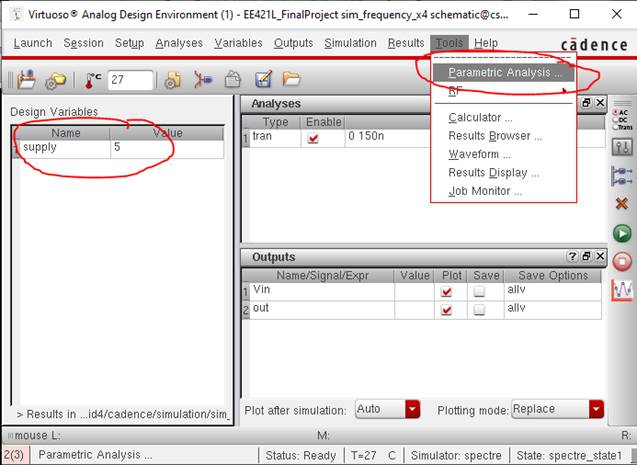Open the Launch menu
Screen dimensions: 637x465
(33, 43)
